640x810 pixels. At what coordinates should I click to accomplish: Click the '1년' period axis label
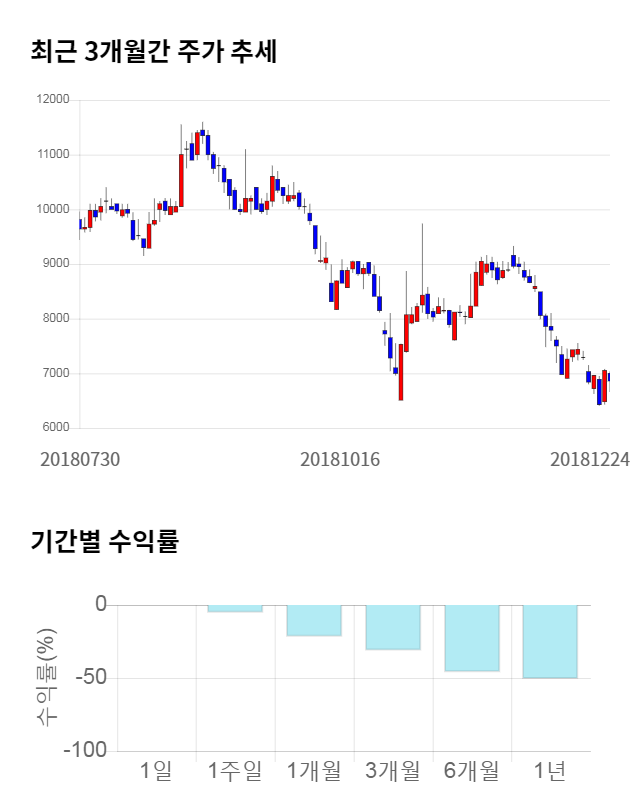[x=550, y=771]
